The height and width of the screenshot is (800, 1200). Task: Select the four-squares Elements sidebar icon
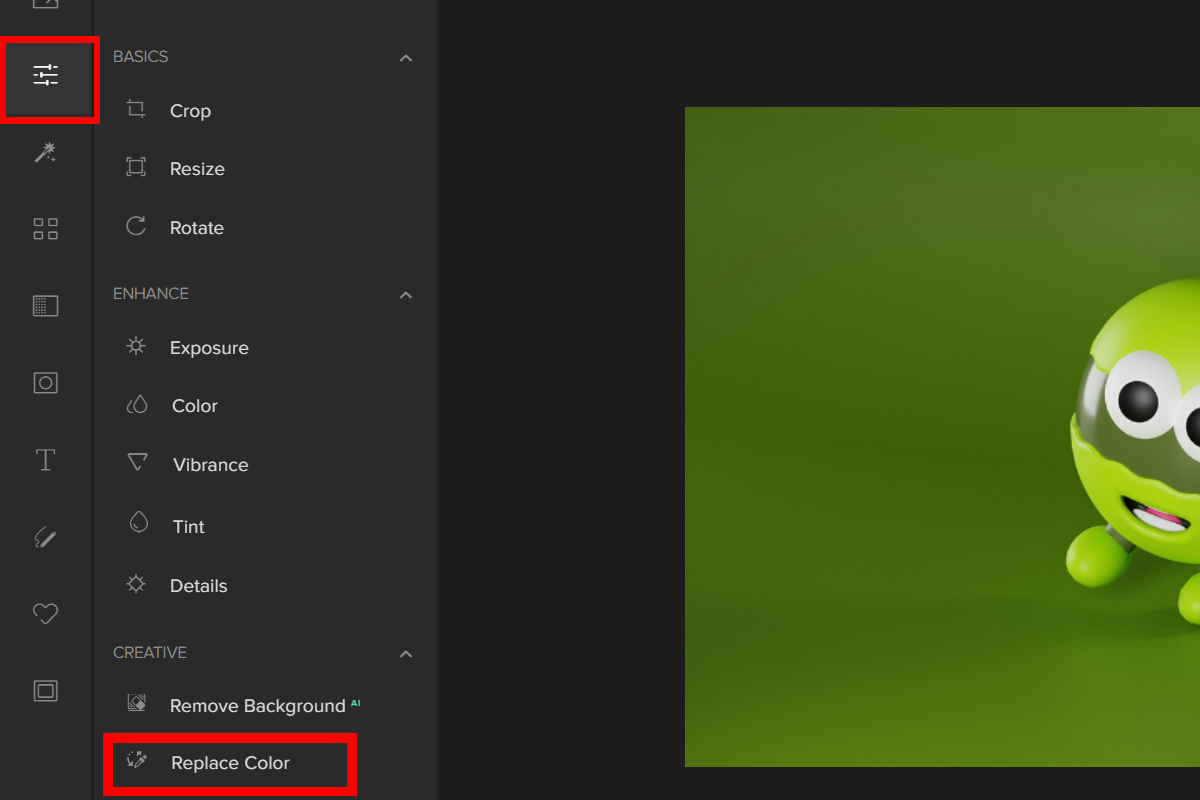pos(46,229)
